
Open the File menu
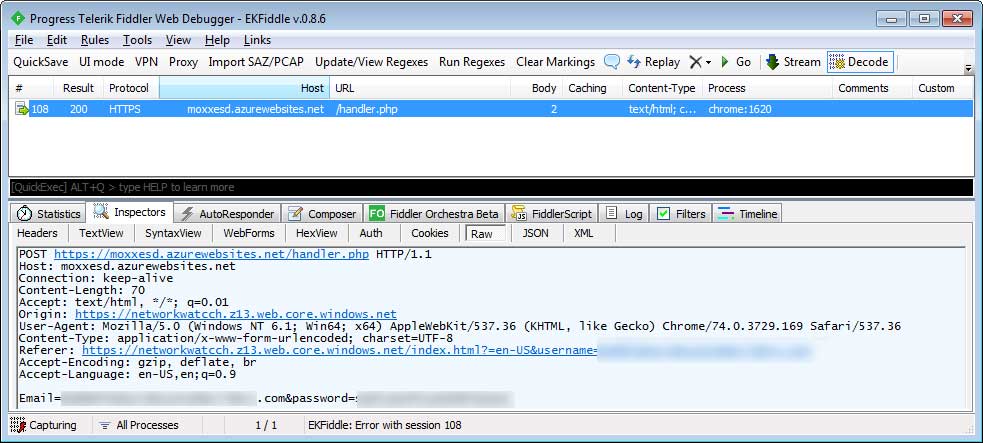23,40
